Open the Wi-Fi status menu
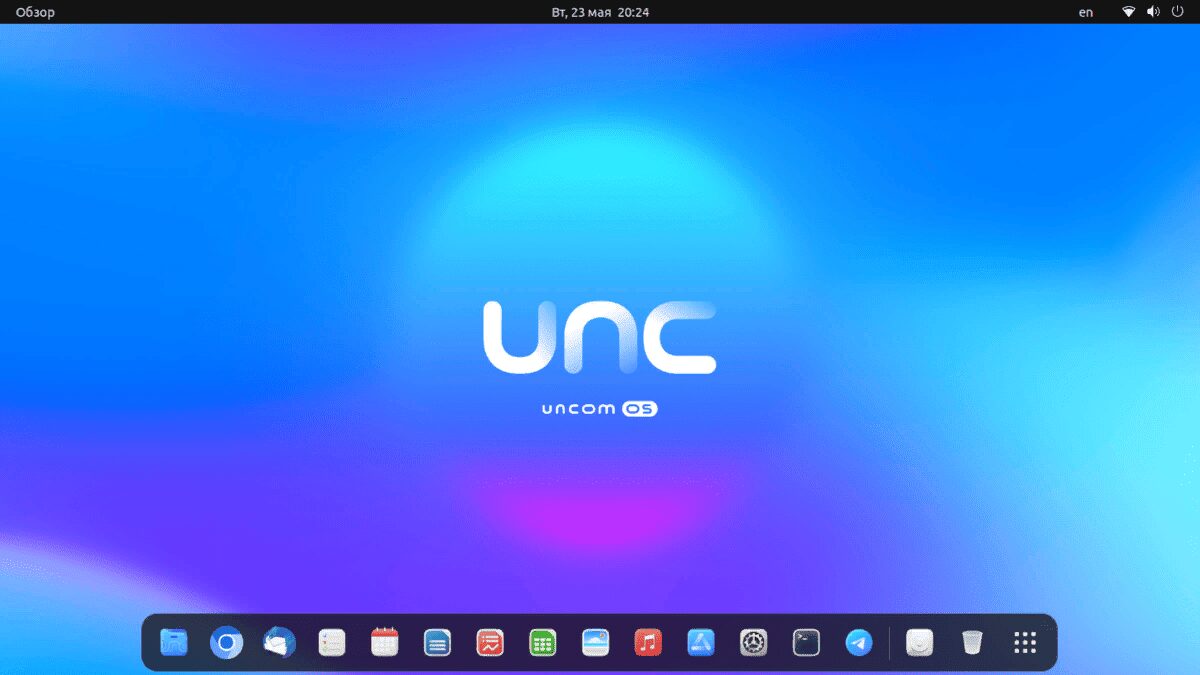Image resolution: width=1200 pixels, height=675 pixels. point(1129,12)
